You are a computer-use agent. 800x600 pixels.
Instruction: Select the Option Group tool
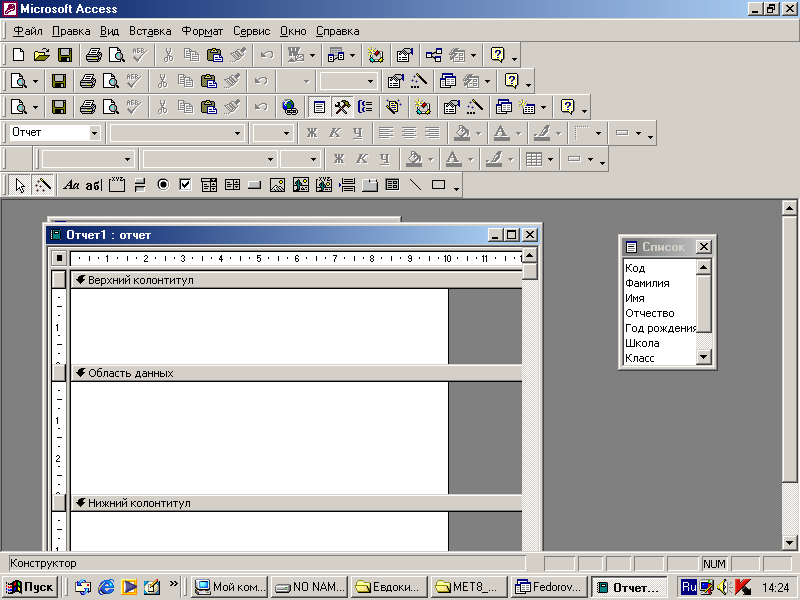click(117, 185)
